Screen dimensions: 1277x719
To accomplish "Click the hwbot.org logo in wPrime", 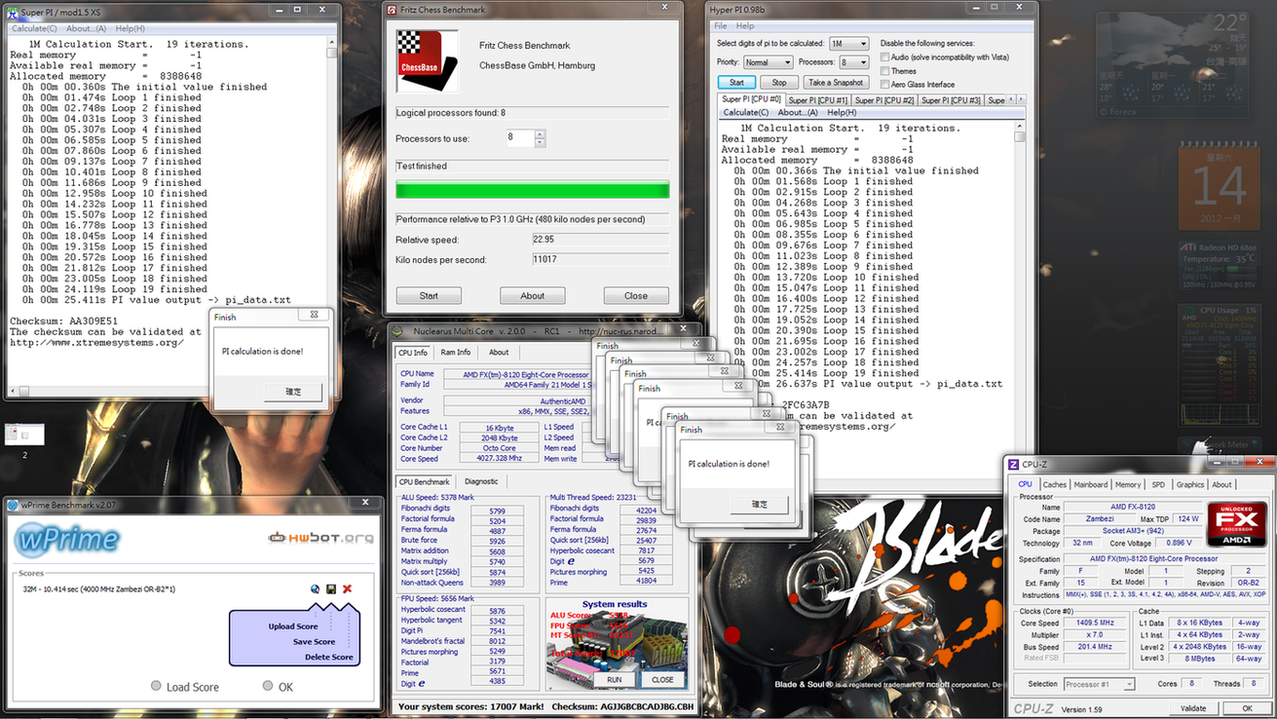I will (x=321, y=537).
